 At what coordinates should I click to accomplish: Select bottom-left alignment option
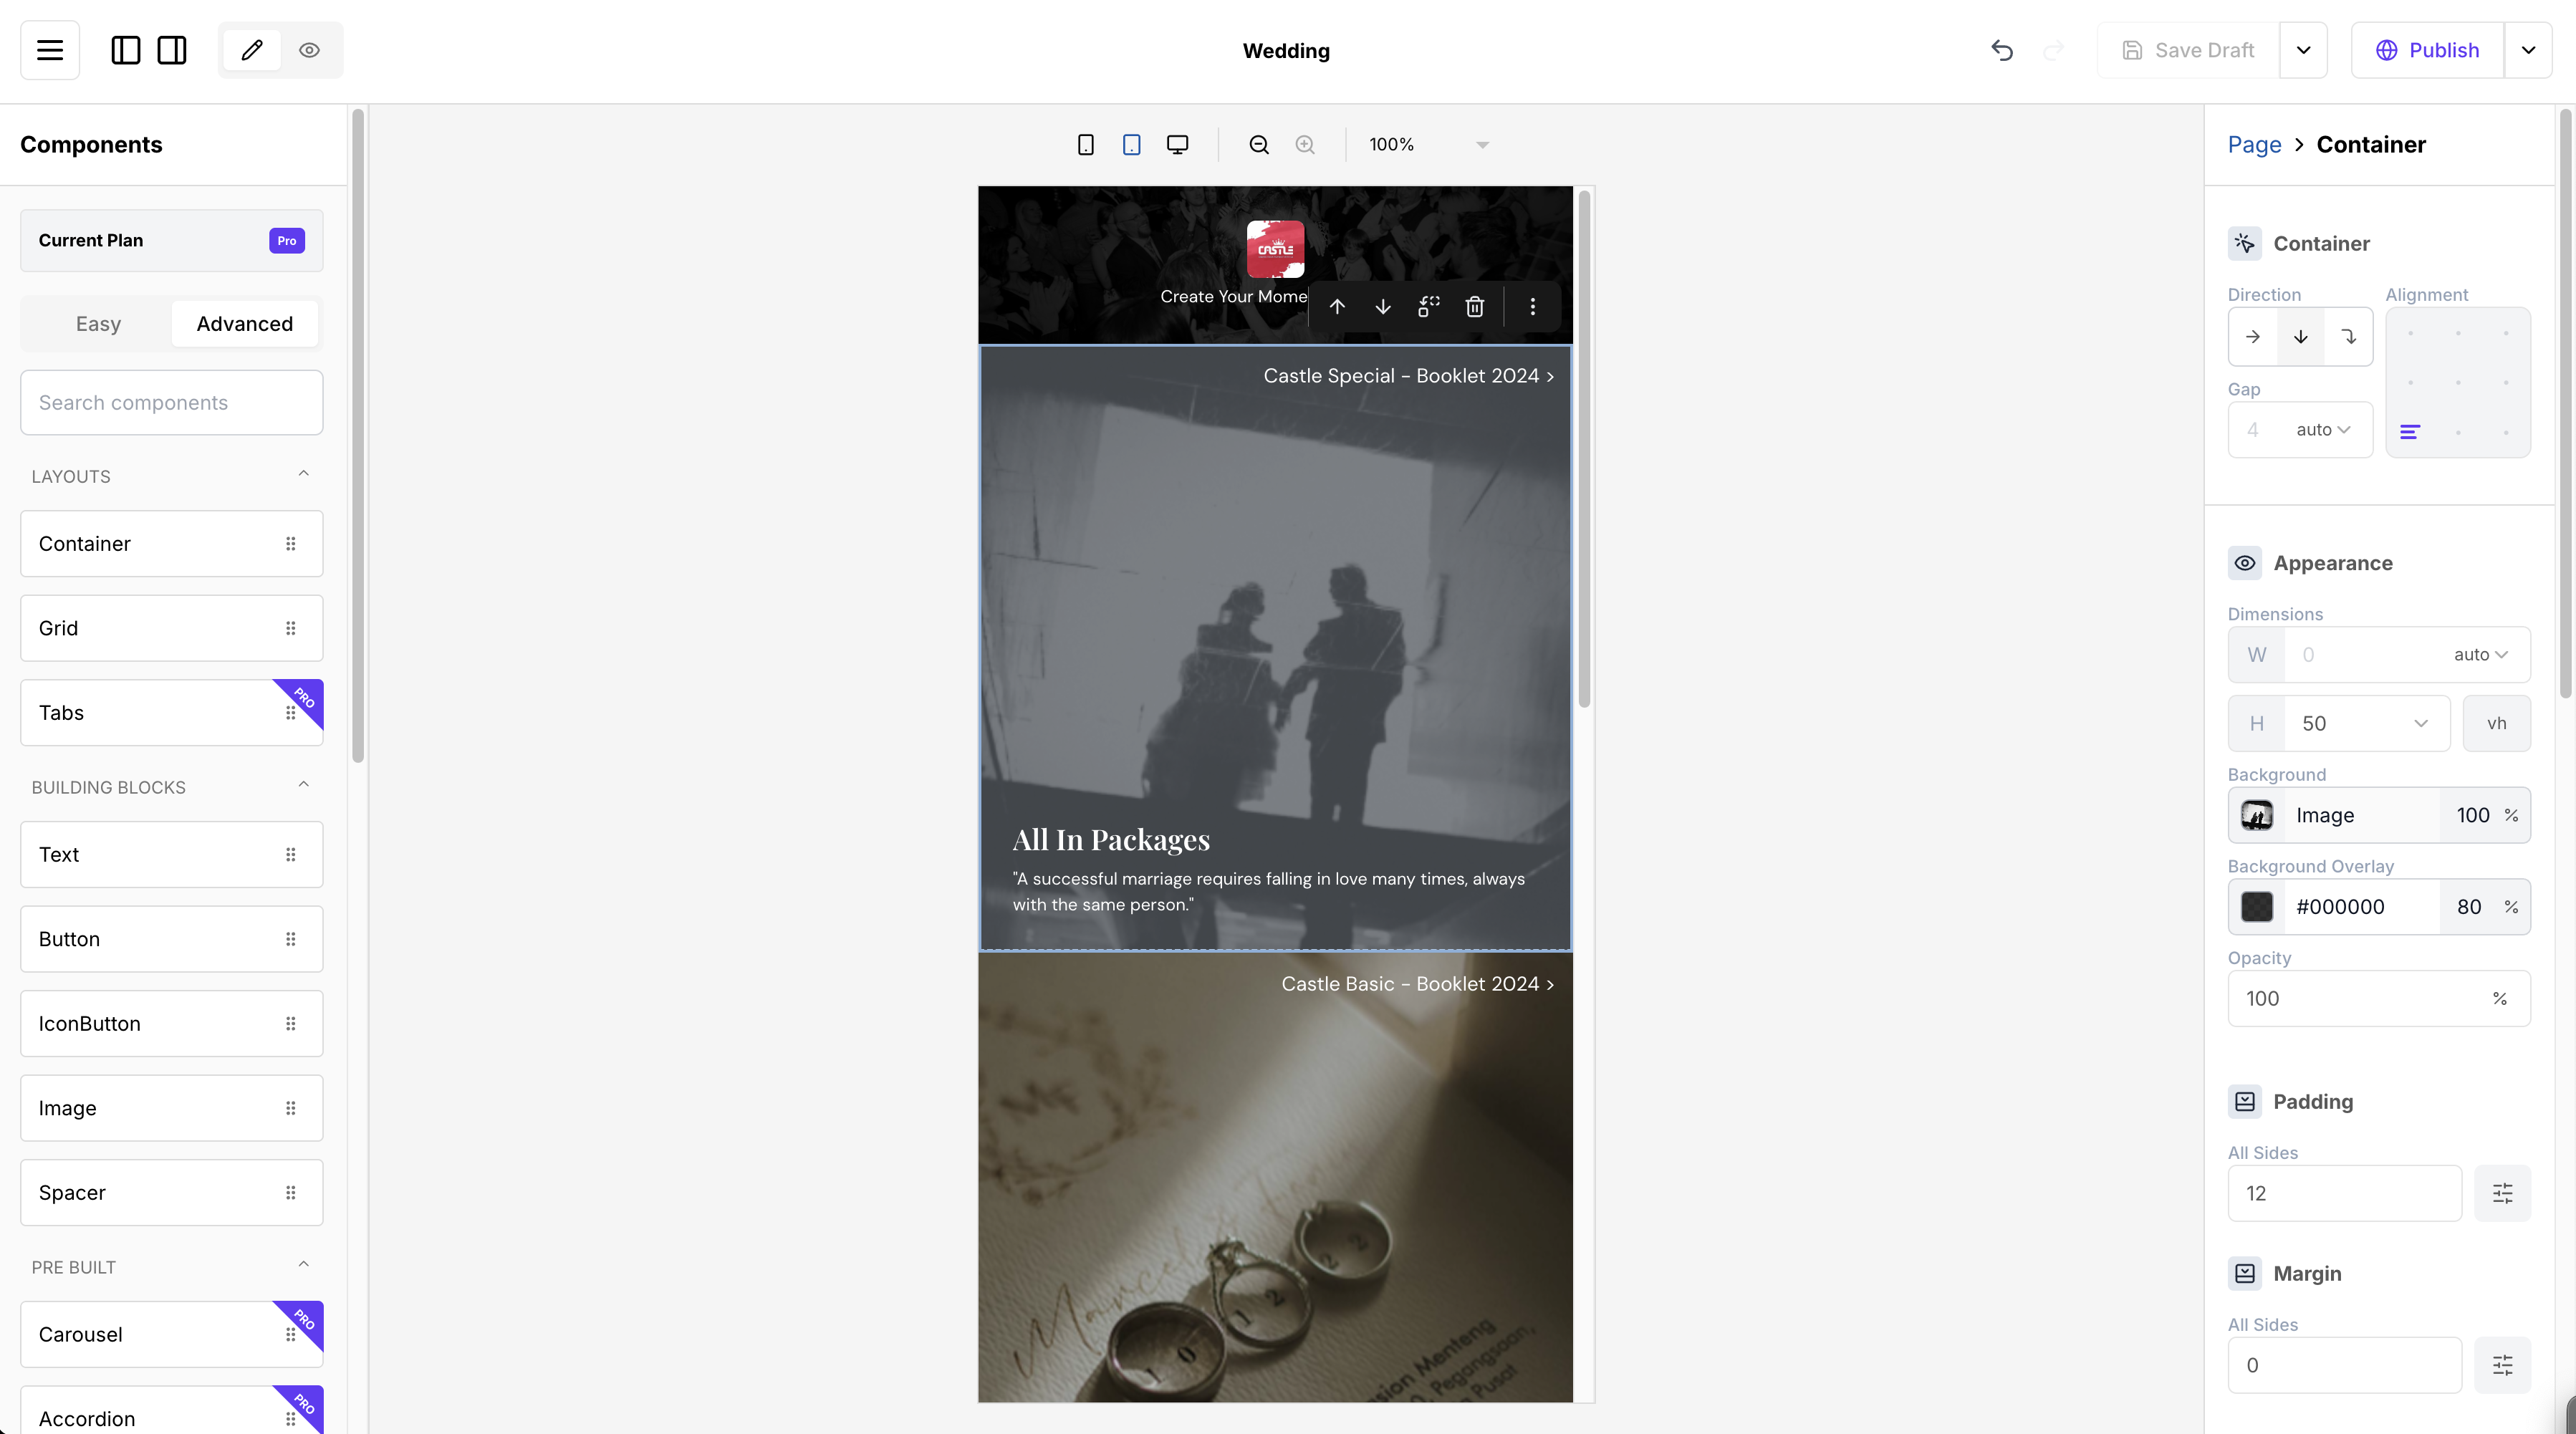click(x=2410, y=432)
